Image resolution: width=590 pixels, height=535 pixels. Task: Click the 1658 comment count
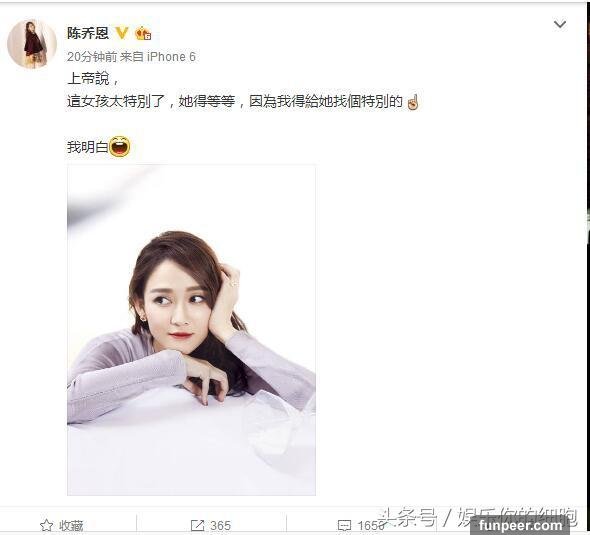pyautogui.click(x=371, y=525)
